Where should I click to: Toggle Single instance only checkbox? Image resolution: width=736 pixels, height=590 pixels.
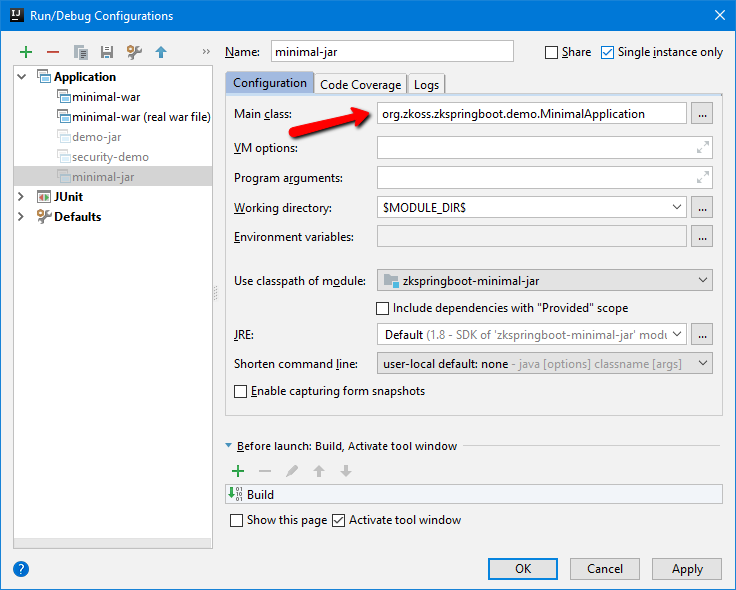(x=607, y=52)
